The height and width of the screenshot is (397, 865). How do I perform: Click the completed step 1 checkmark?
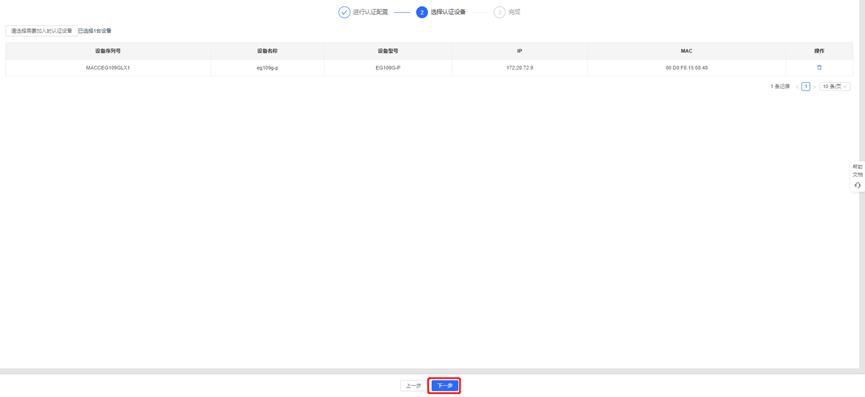click(x=344, y=12)
